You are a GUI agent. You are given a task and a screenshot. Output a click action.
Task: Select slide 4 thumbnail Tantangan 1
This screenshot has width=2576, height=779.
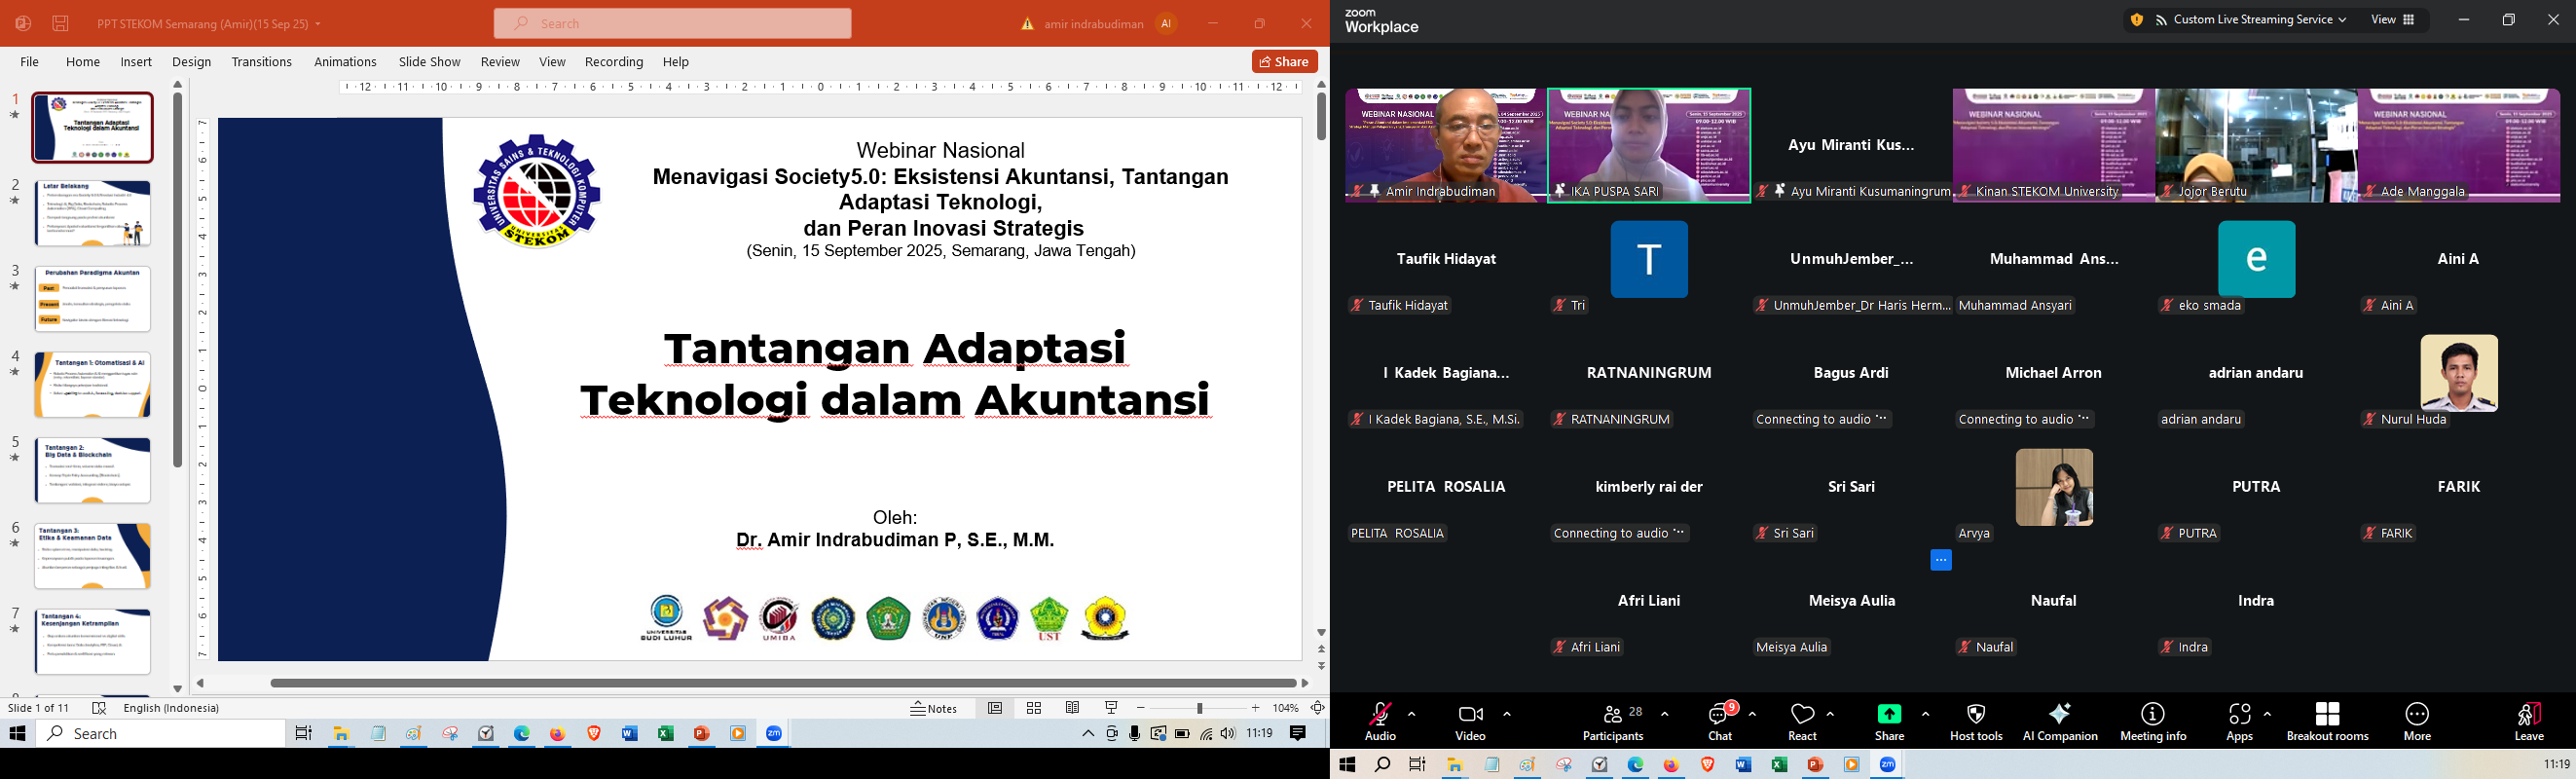(x=93, y=385)
